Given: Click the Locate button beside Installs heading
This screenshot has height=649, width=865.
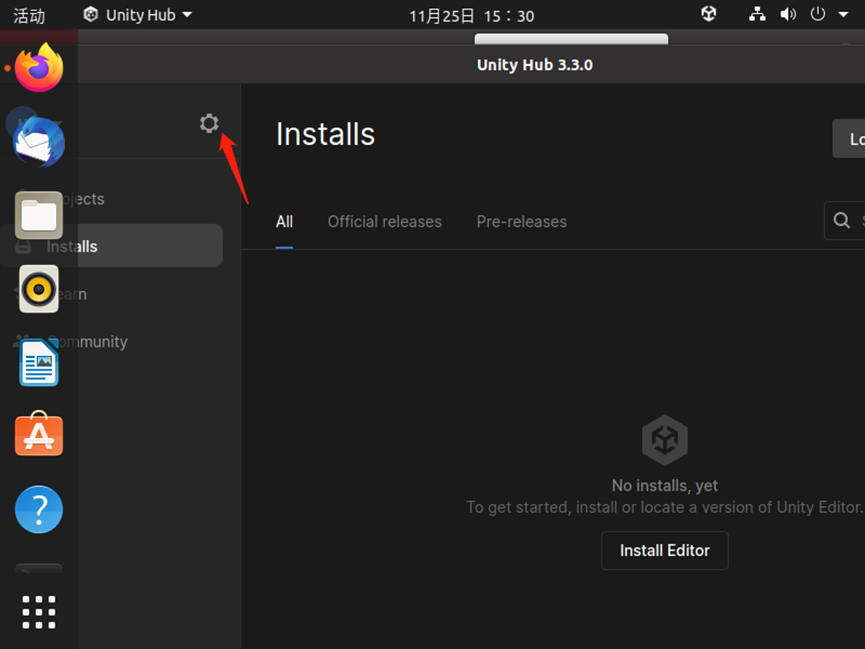Looking at the screenshot, I should click(x=849, y=139).
